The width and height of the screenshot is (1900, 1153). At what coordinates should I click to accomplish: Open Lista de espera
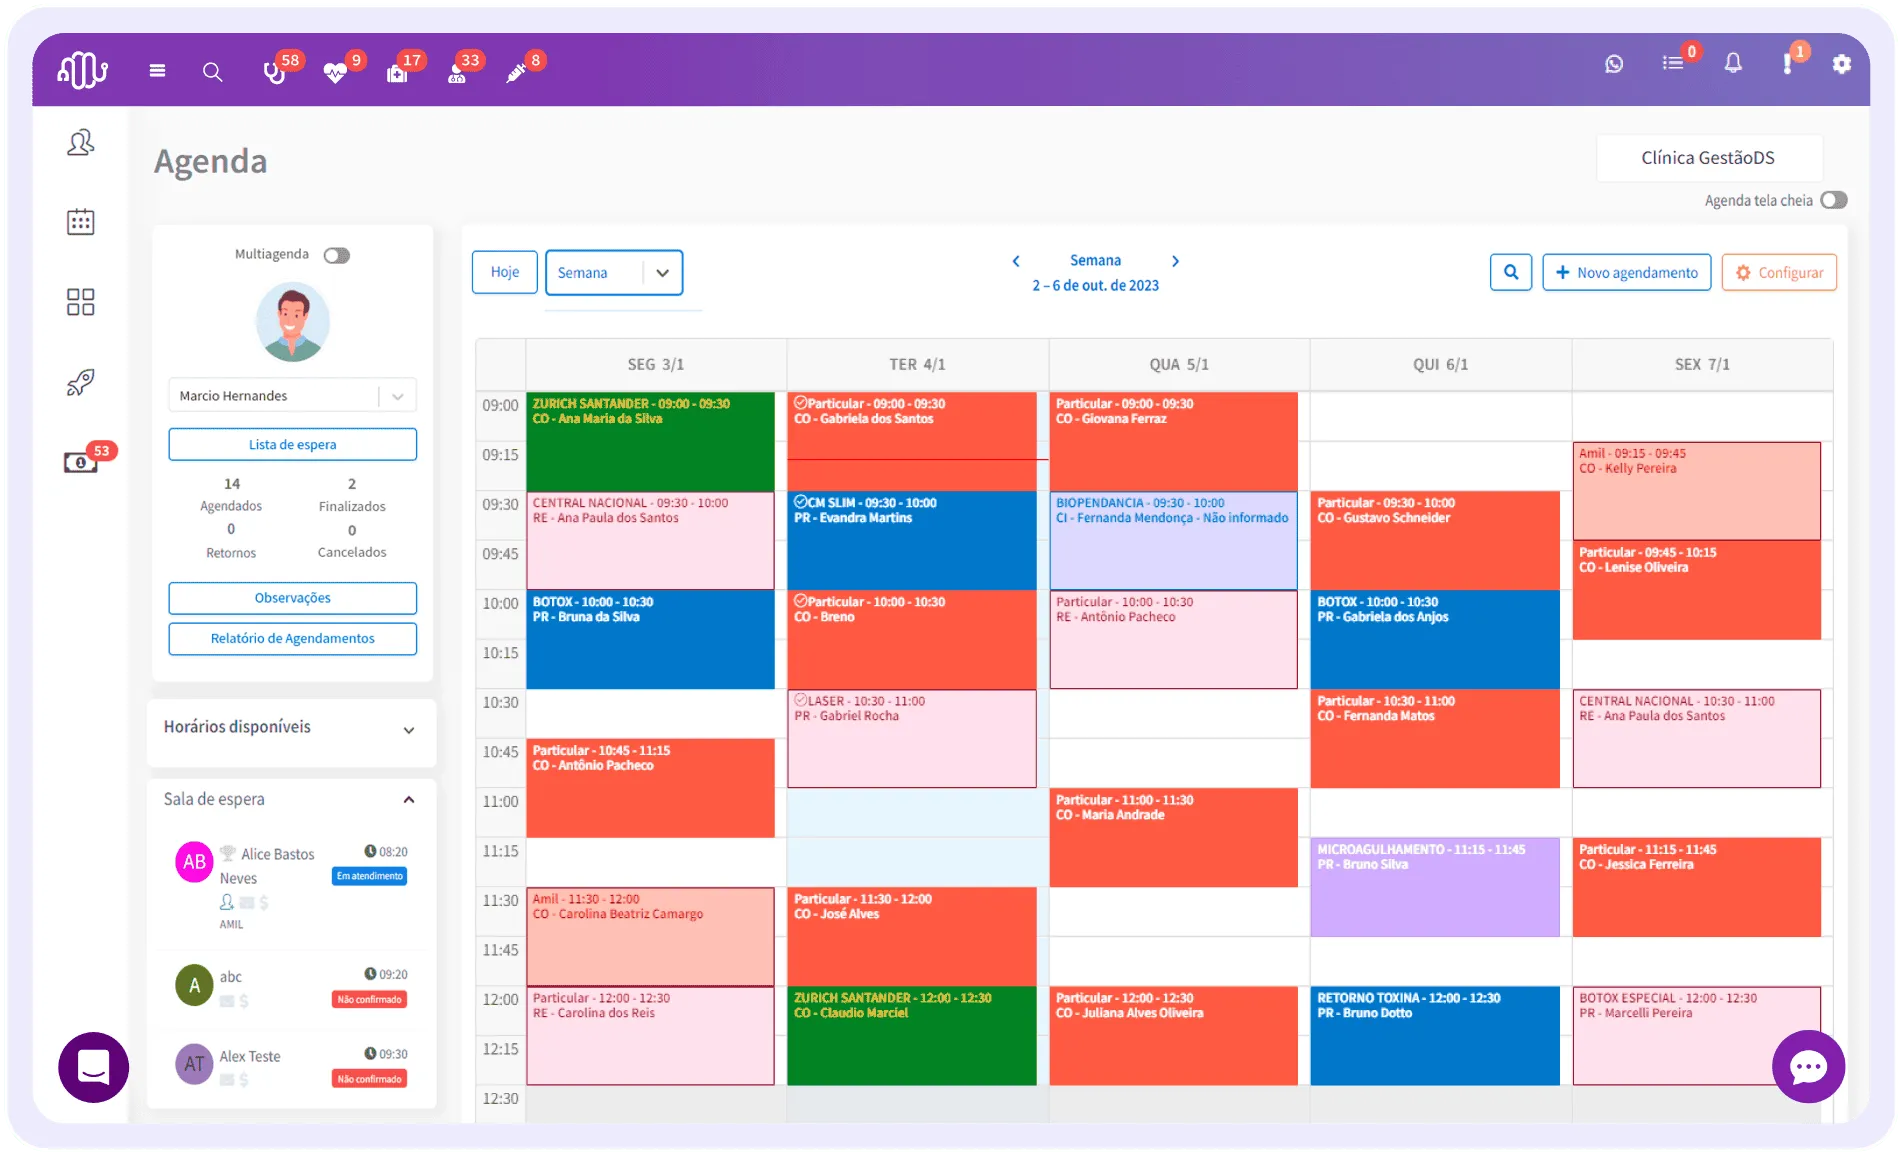click(x=292, y=445)
